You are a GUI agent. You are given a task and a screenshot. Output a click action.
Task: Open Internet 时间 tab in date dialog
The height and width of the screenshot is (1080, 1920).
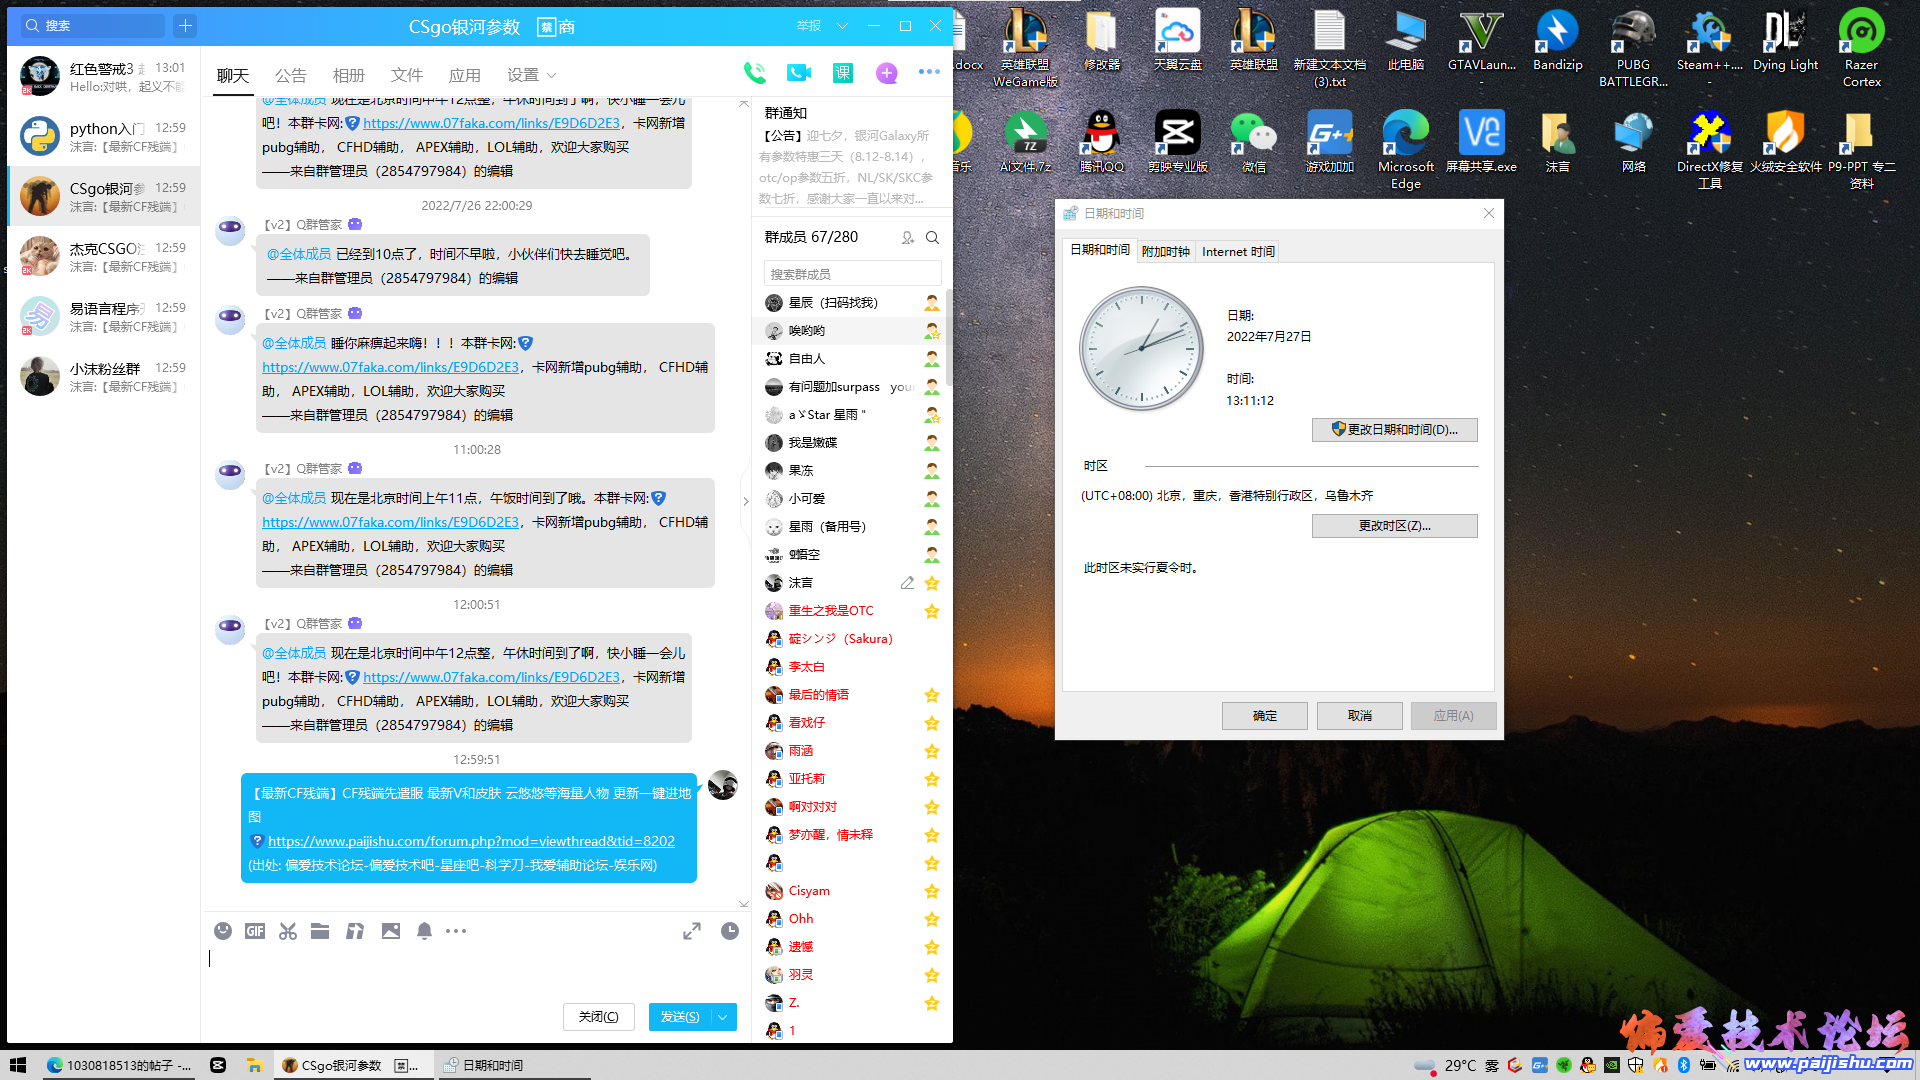[1238, 252]
